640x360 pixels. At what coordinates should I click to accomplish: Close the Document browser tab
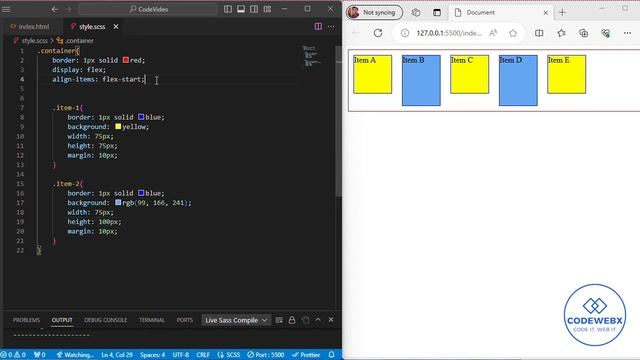pos(545,13)
